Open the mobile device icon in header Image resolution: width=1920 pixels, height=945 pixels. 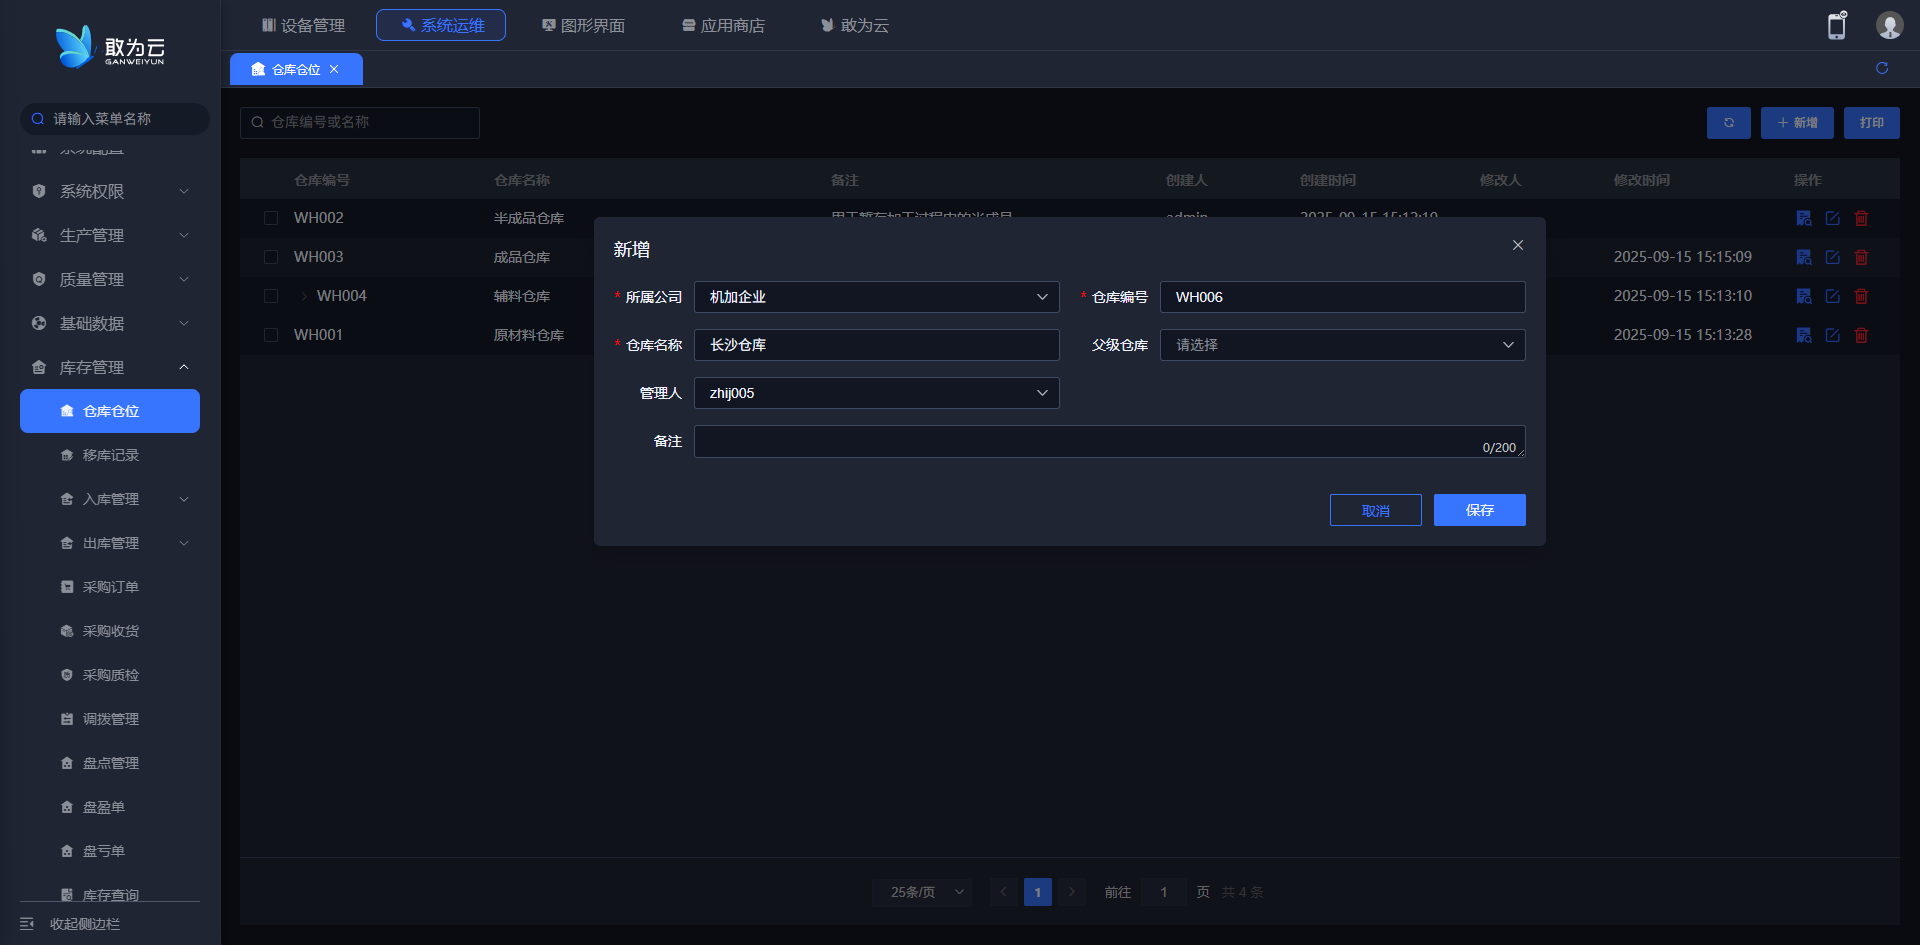click(1837, 26)
